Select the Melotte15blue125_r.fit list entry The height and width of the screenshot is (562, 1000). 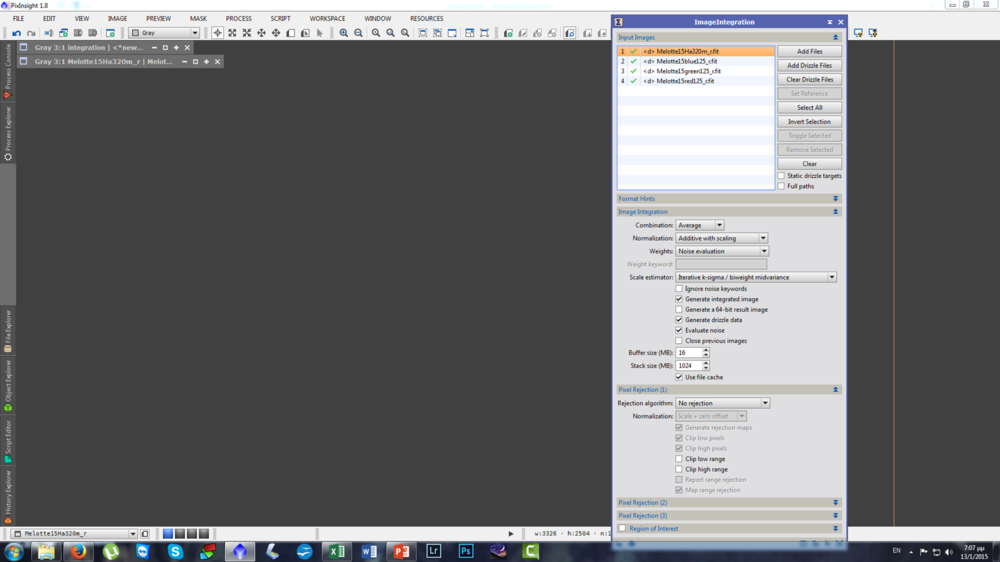pos(680,61)
